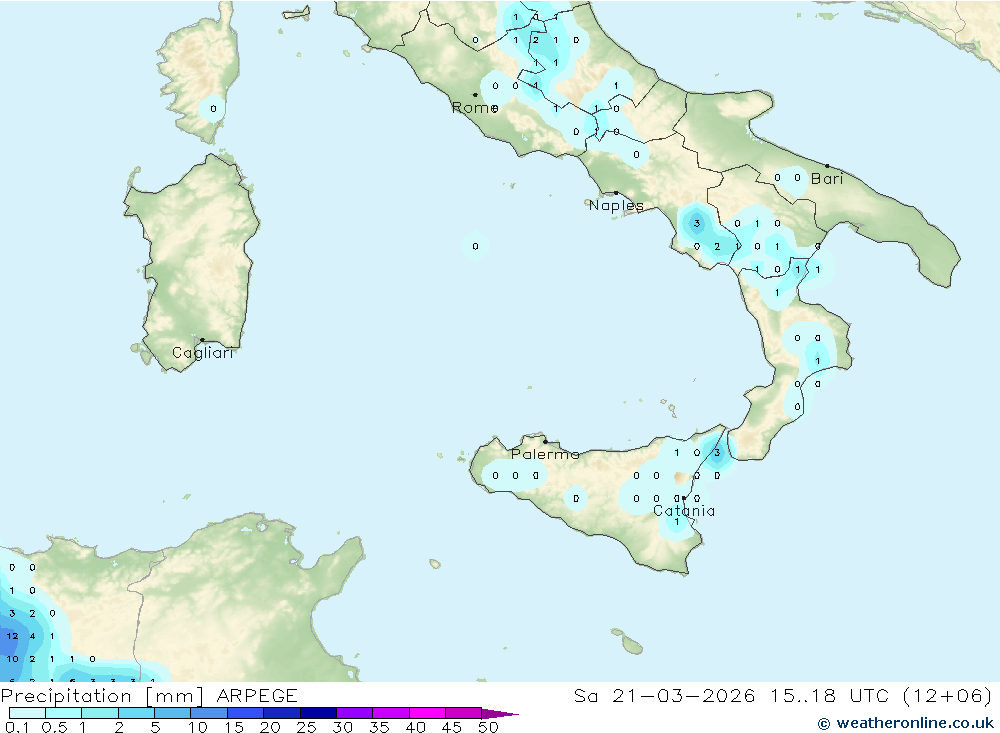Pick the magenta 40–45 legend swatch
1000x733 pixels.
point(427,714)
